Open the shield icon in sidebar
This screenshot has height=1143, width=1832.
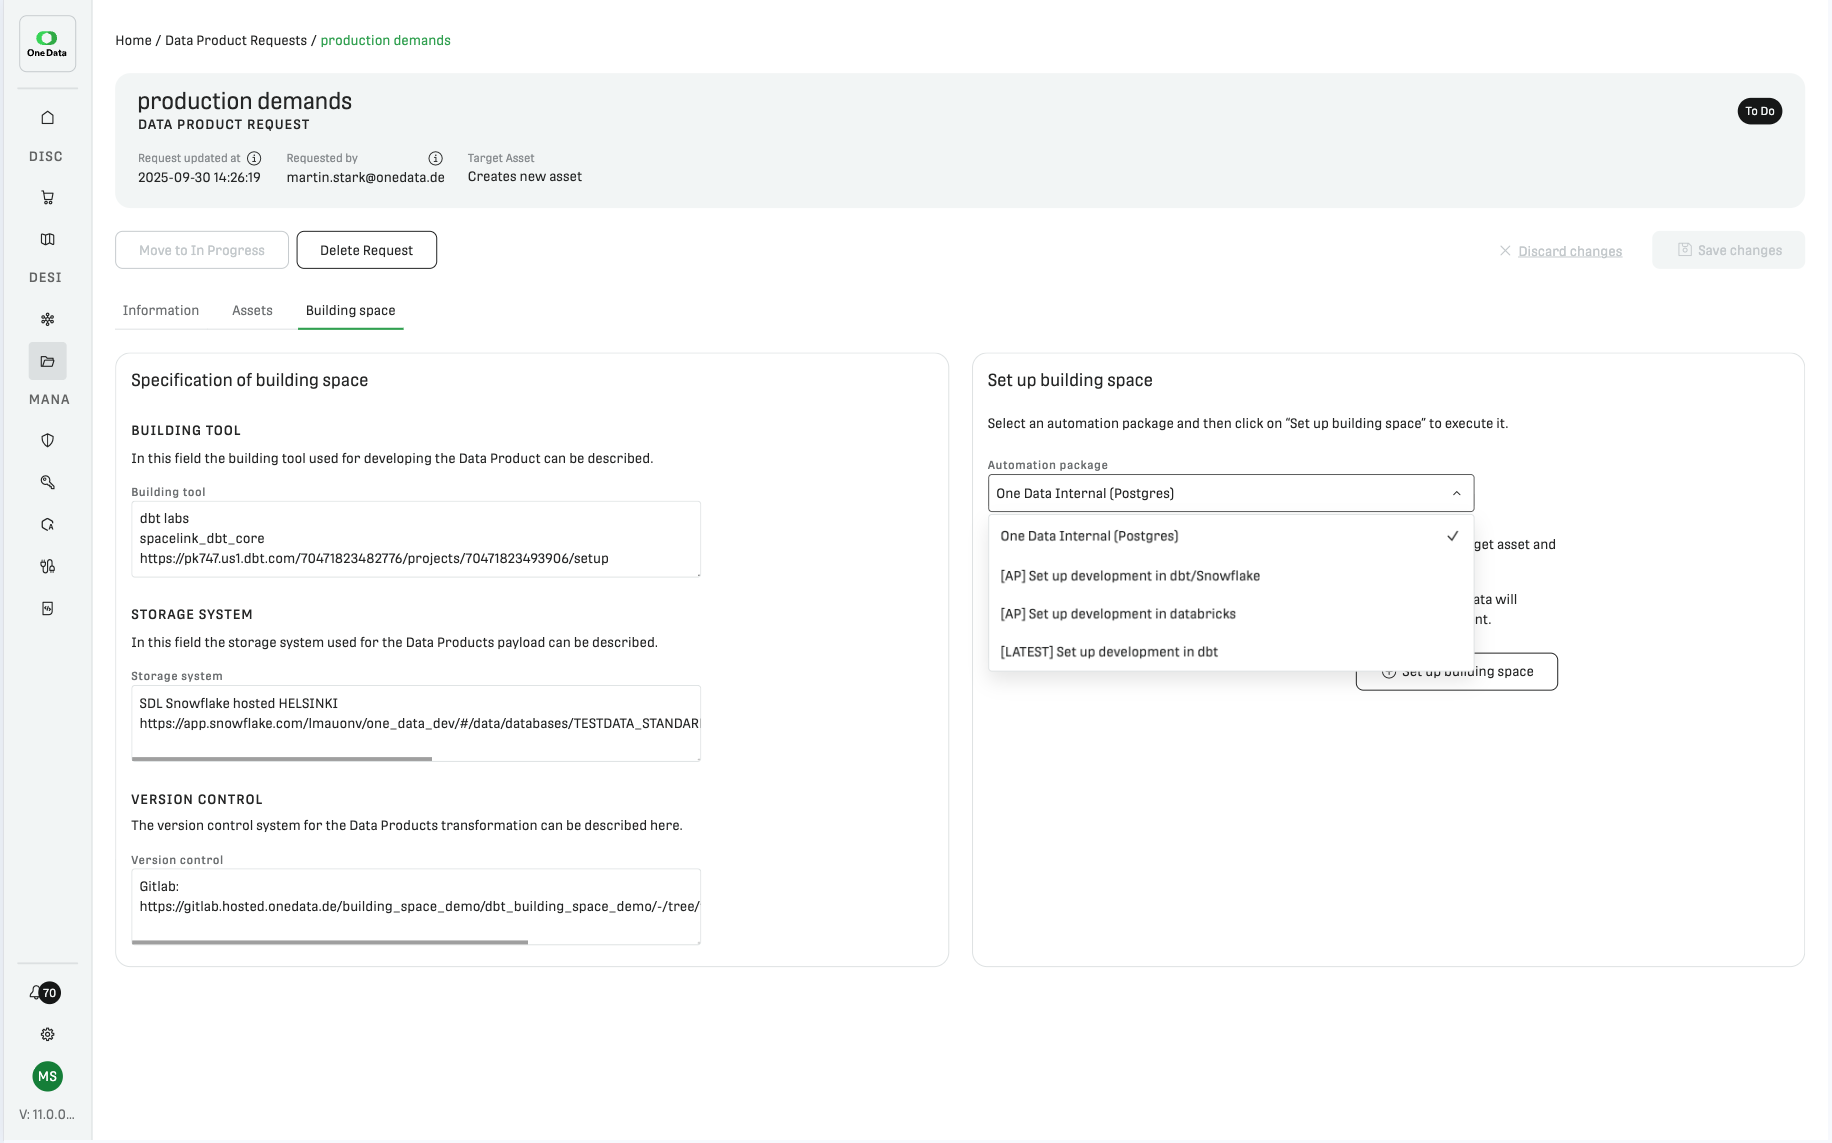(x=47, y=441)
